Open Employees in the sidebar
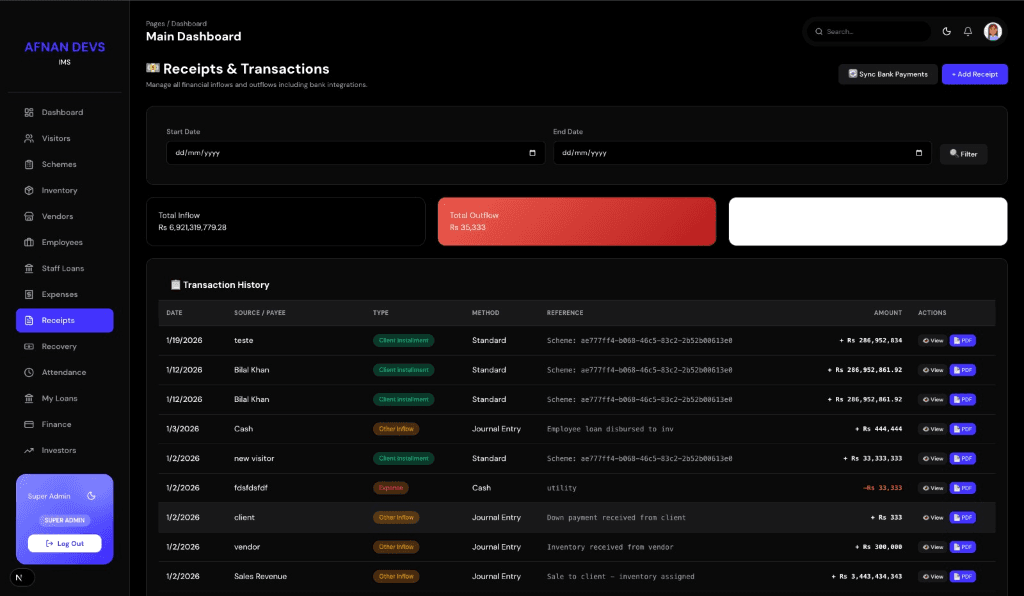 [64, 242]
